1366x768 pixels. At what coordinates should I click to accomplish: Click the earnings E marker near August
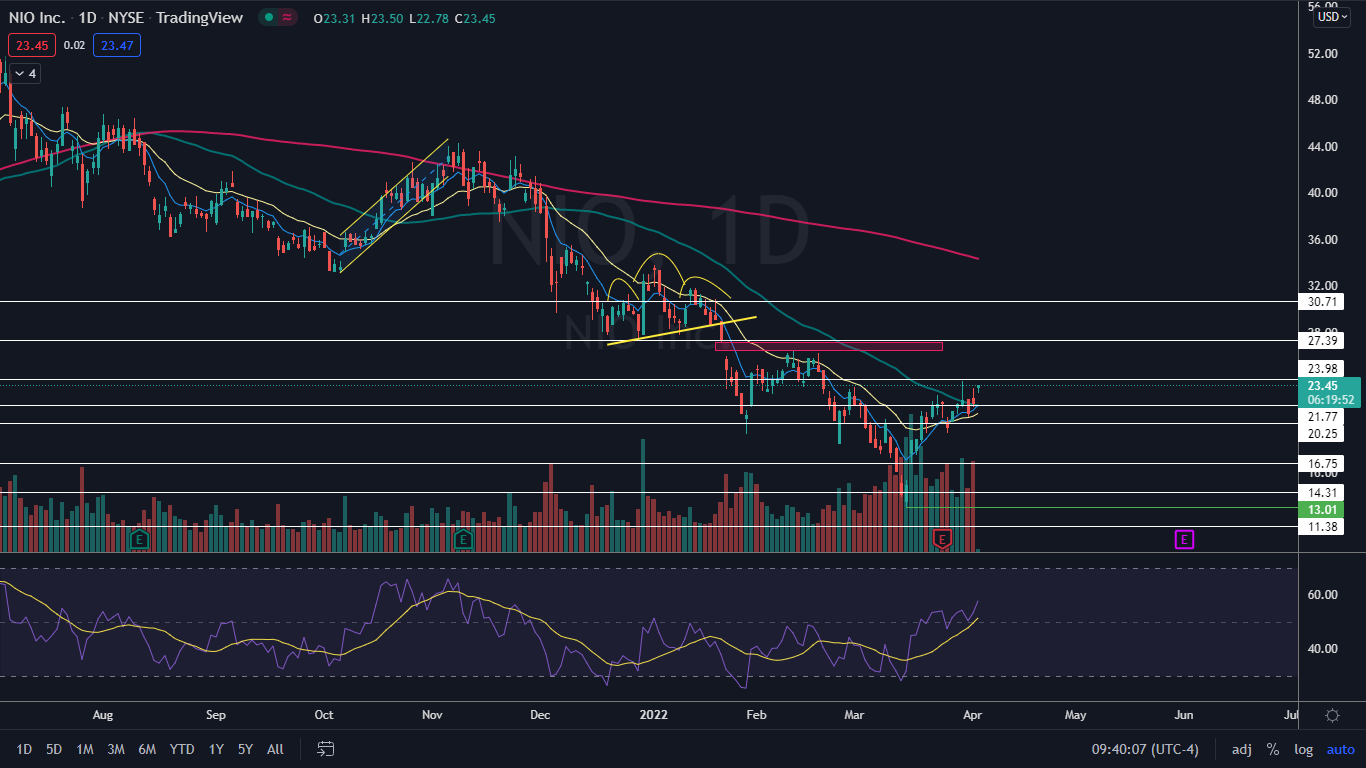(x=139, y=540)
